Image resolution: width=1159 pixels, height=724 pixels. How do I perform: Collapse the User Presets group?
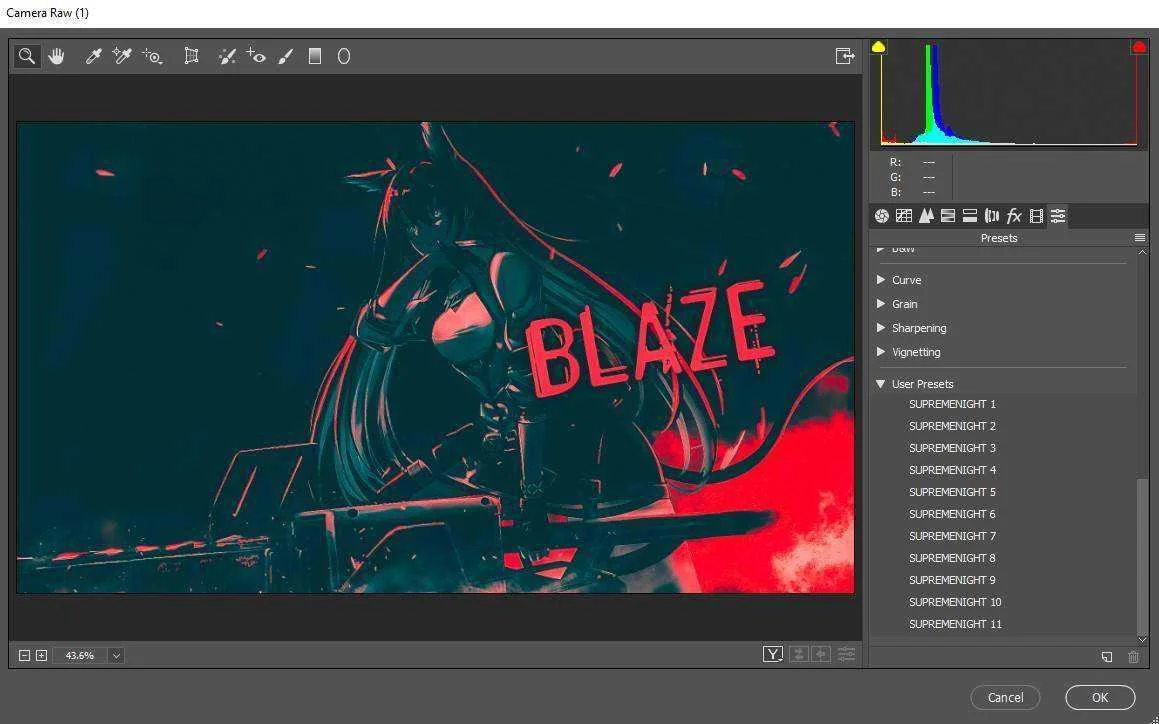pyautogui.click(x=880, y=384)
